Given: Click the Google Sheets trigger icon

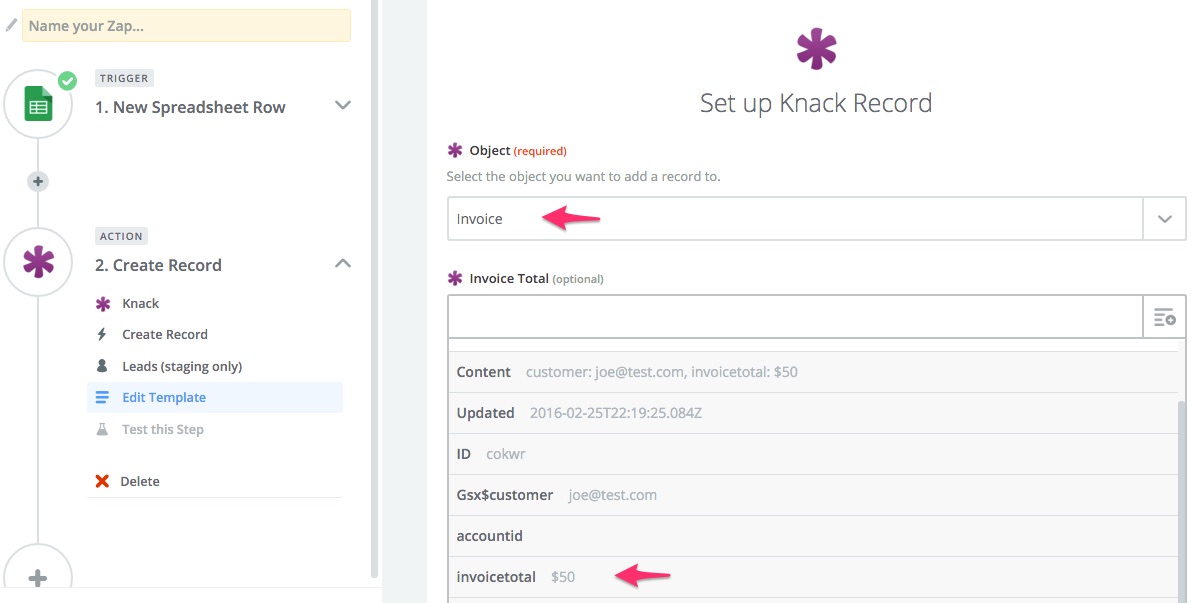Looking at the screenshot, I should [x=38, y=106].
